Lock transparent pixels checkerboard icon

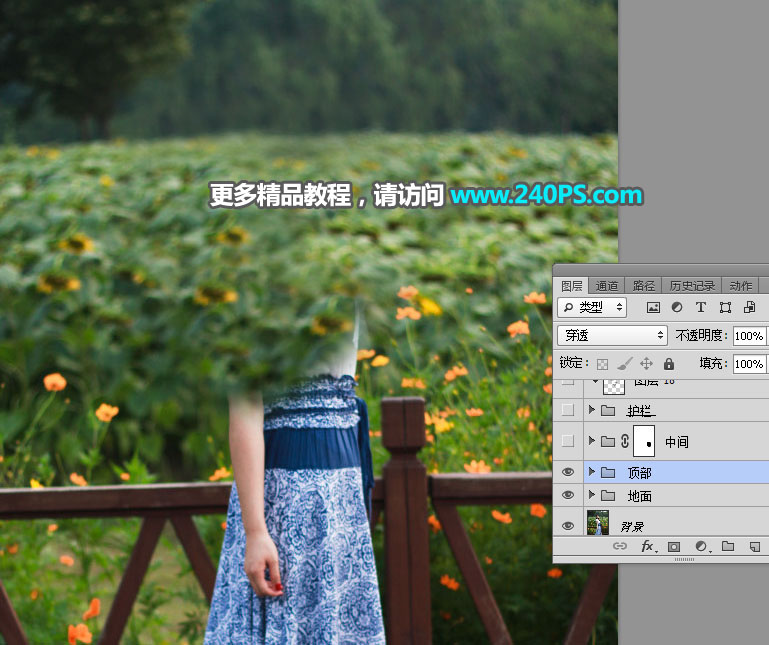point(602,364)
